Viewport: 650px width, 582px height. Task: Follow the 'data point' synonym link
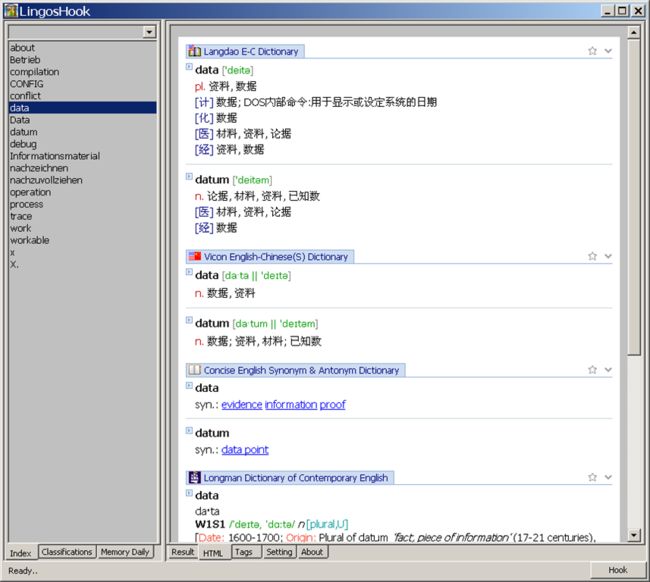[245, 450]
